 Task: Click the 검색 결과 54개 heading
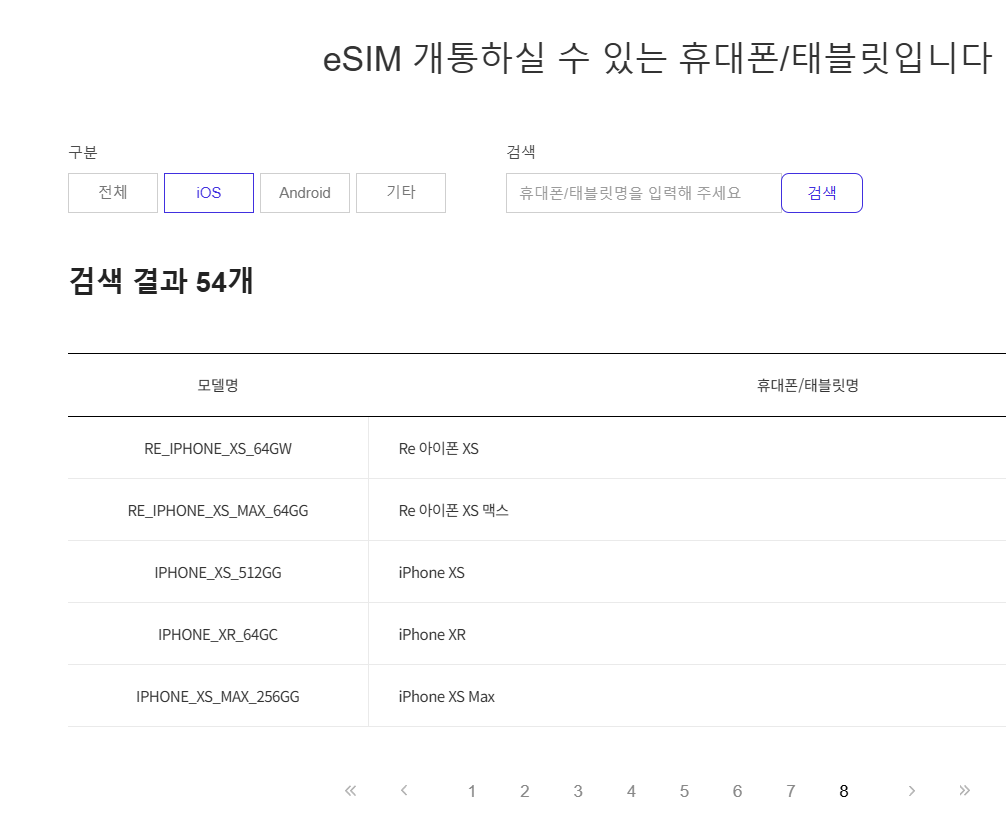click(161, 281)
